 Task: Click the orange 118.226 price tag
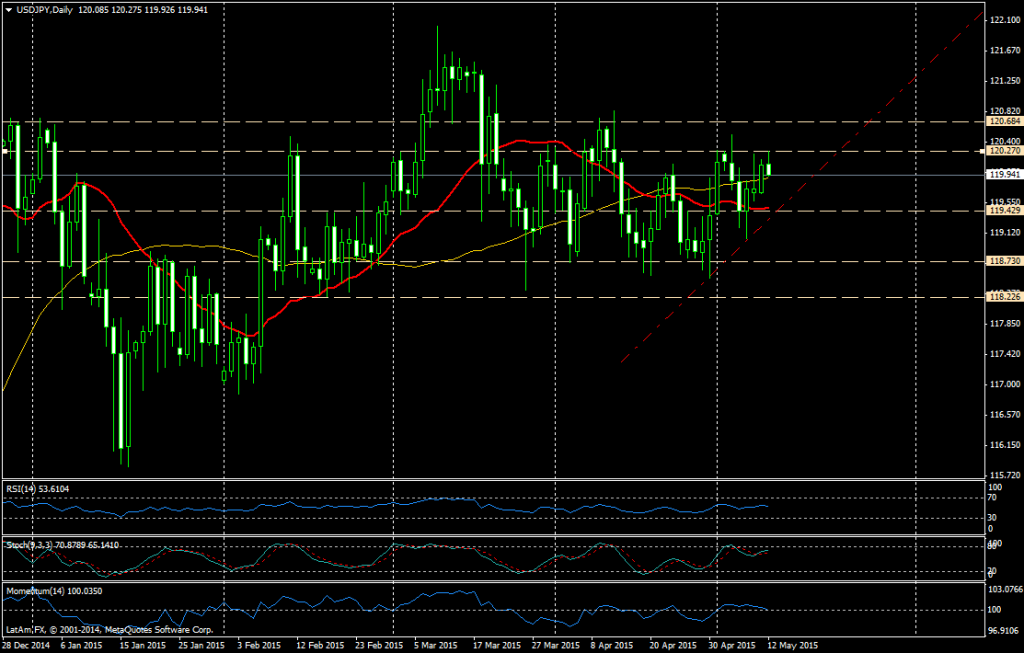[x=1000, y=297]
